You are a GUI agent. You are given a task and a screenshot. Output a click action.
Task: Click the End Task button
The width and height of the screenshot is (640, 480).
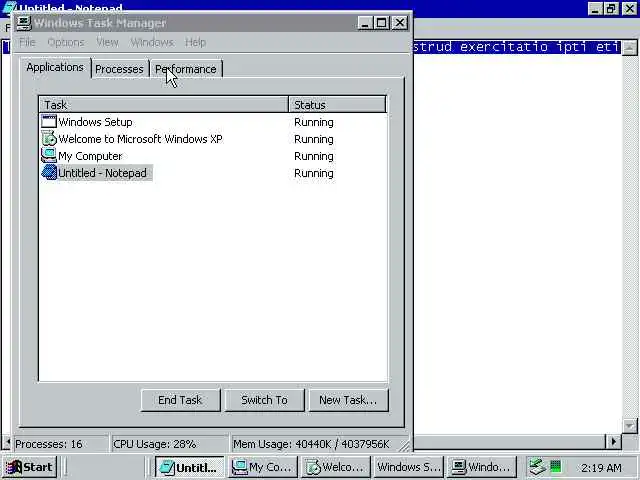(180, 400)
